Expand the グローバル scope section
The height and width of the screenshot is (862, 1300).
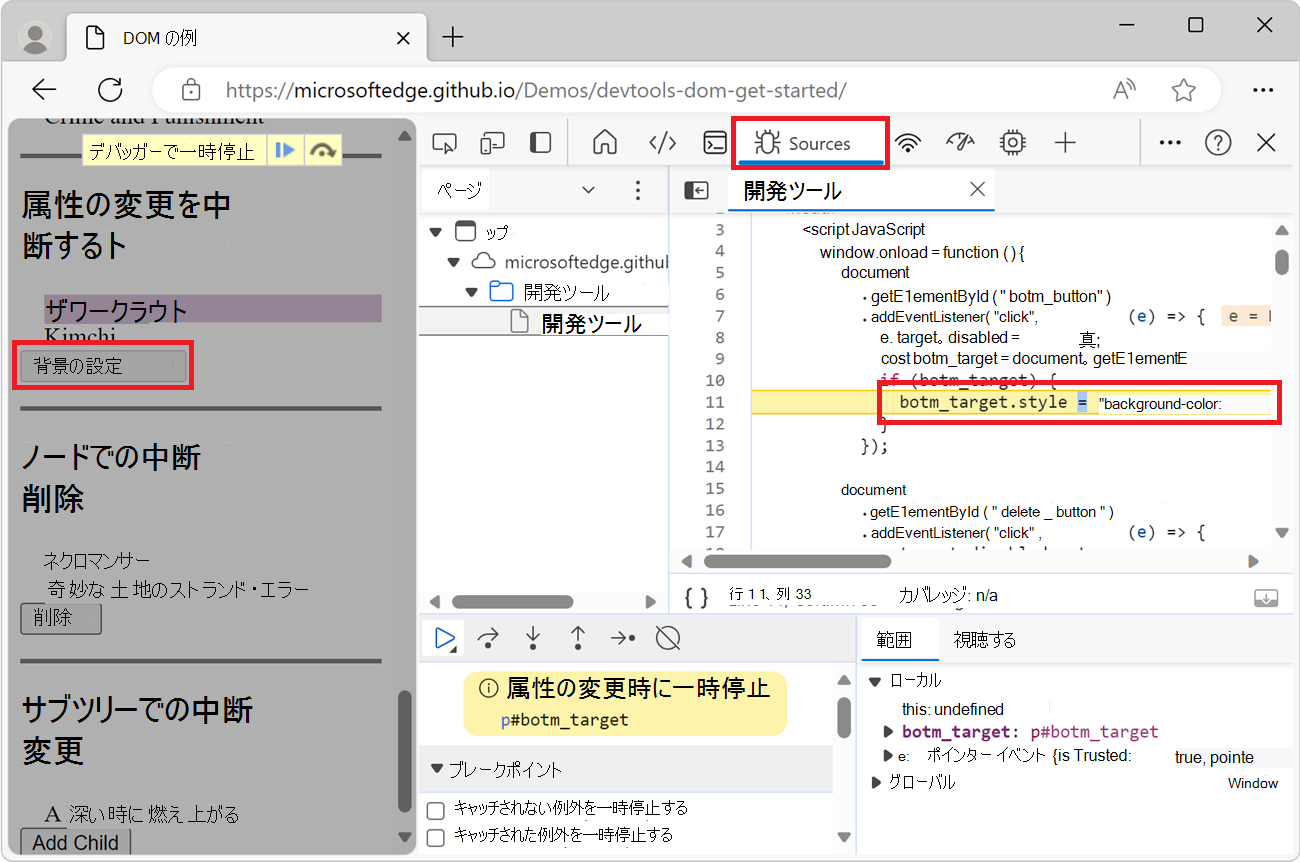[x=876, y=782]
